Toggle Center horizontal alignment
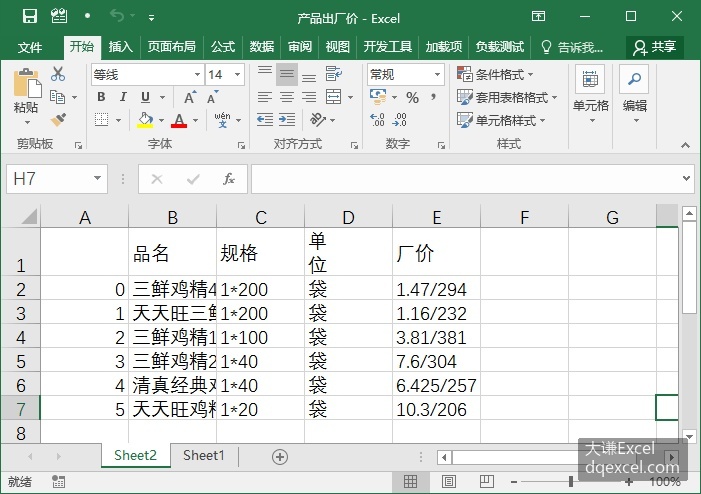 287,97
